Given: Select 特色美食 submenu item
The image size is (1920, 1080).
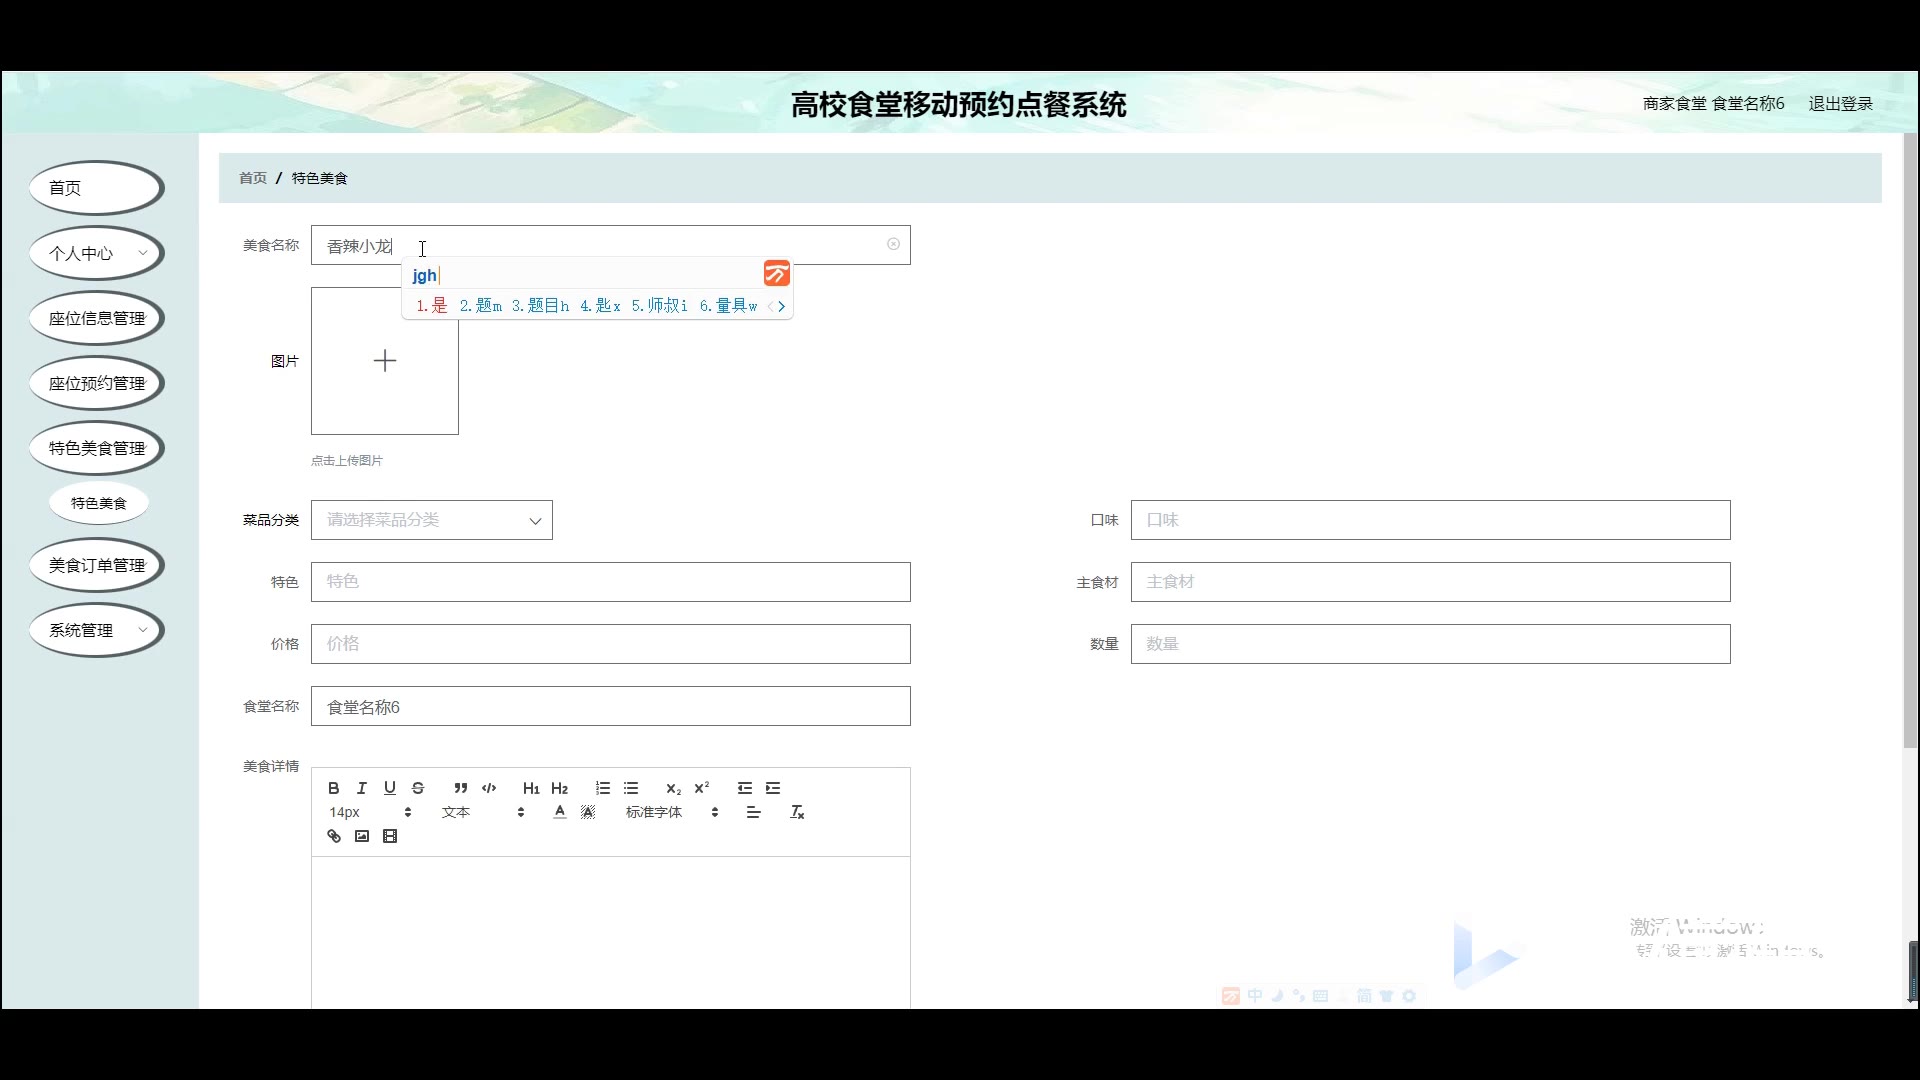Looking at the screenshot, I should click(98, 503).
